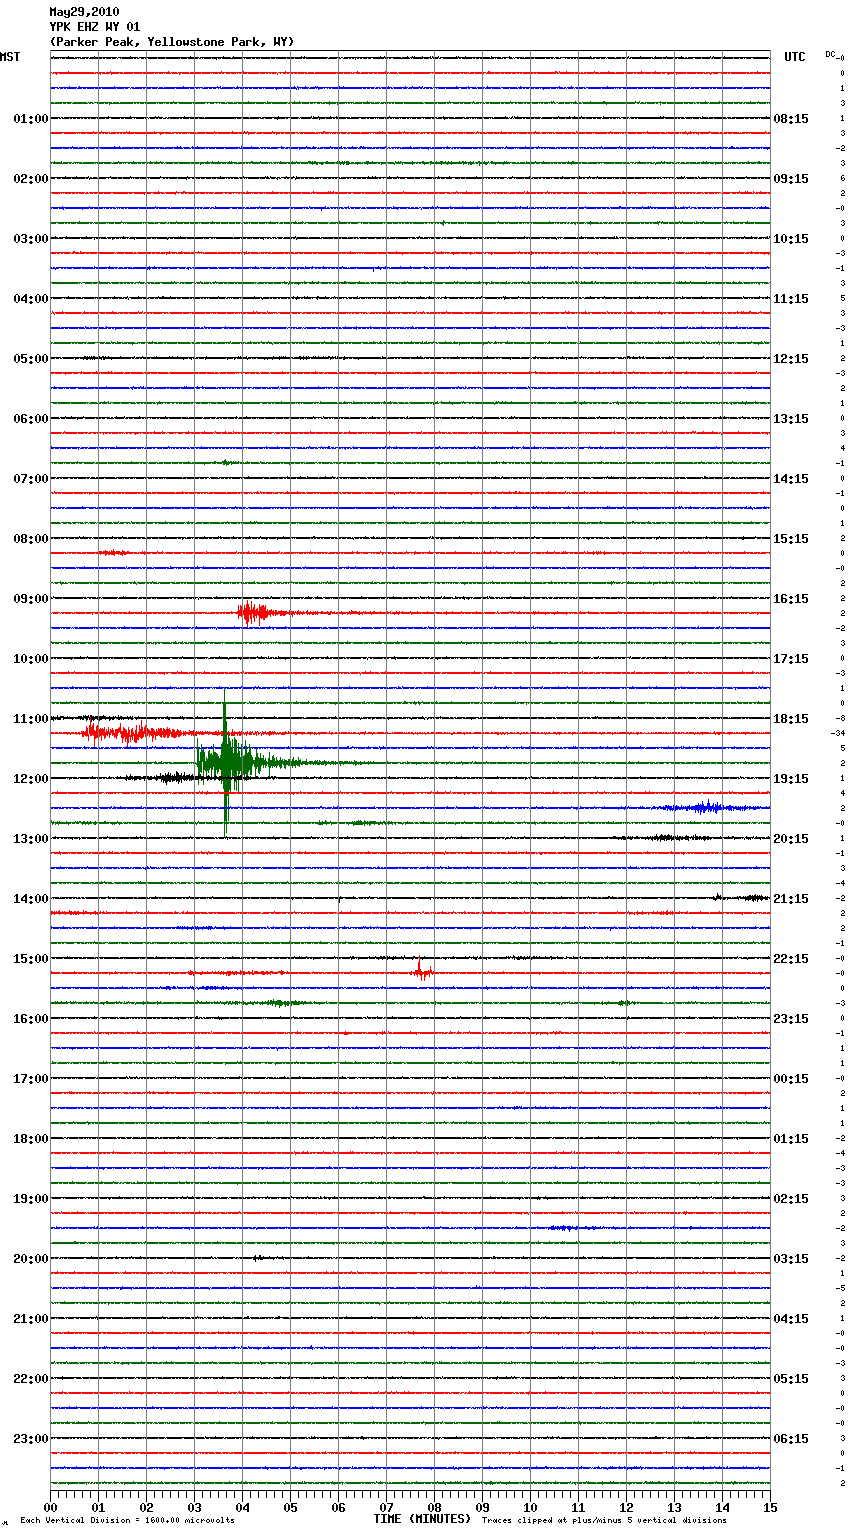Click the 06:15 UTC time label
850x1534 pixels.
(791, 1439)
